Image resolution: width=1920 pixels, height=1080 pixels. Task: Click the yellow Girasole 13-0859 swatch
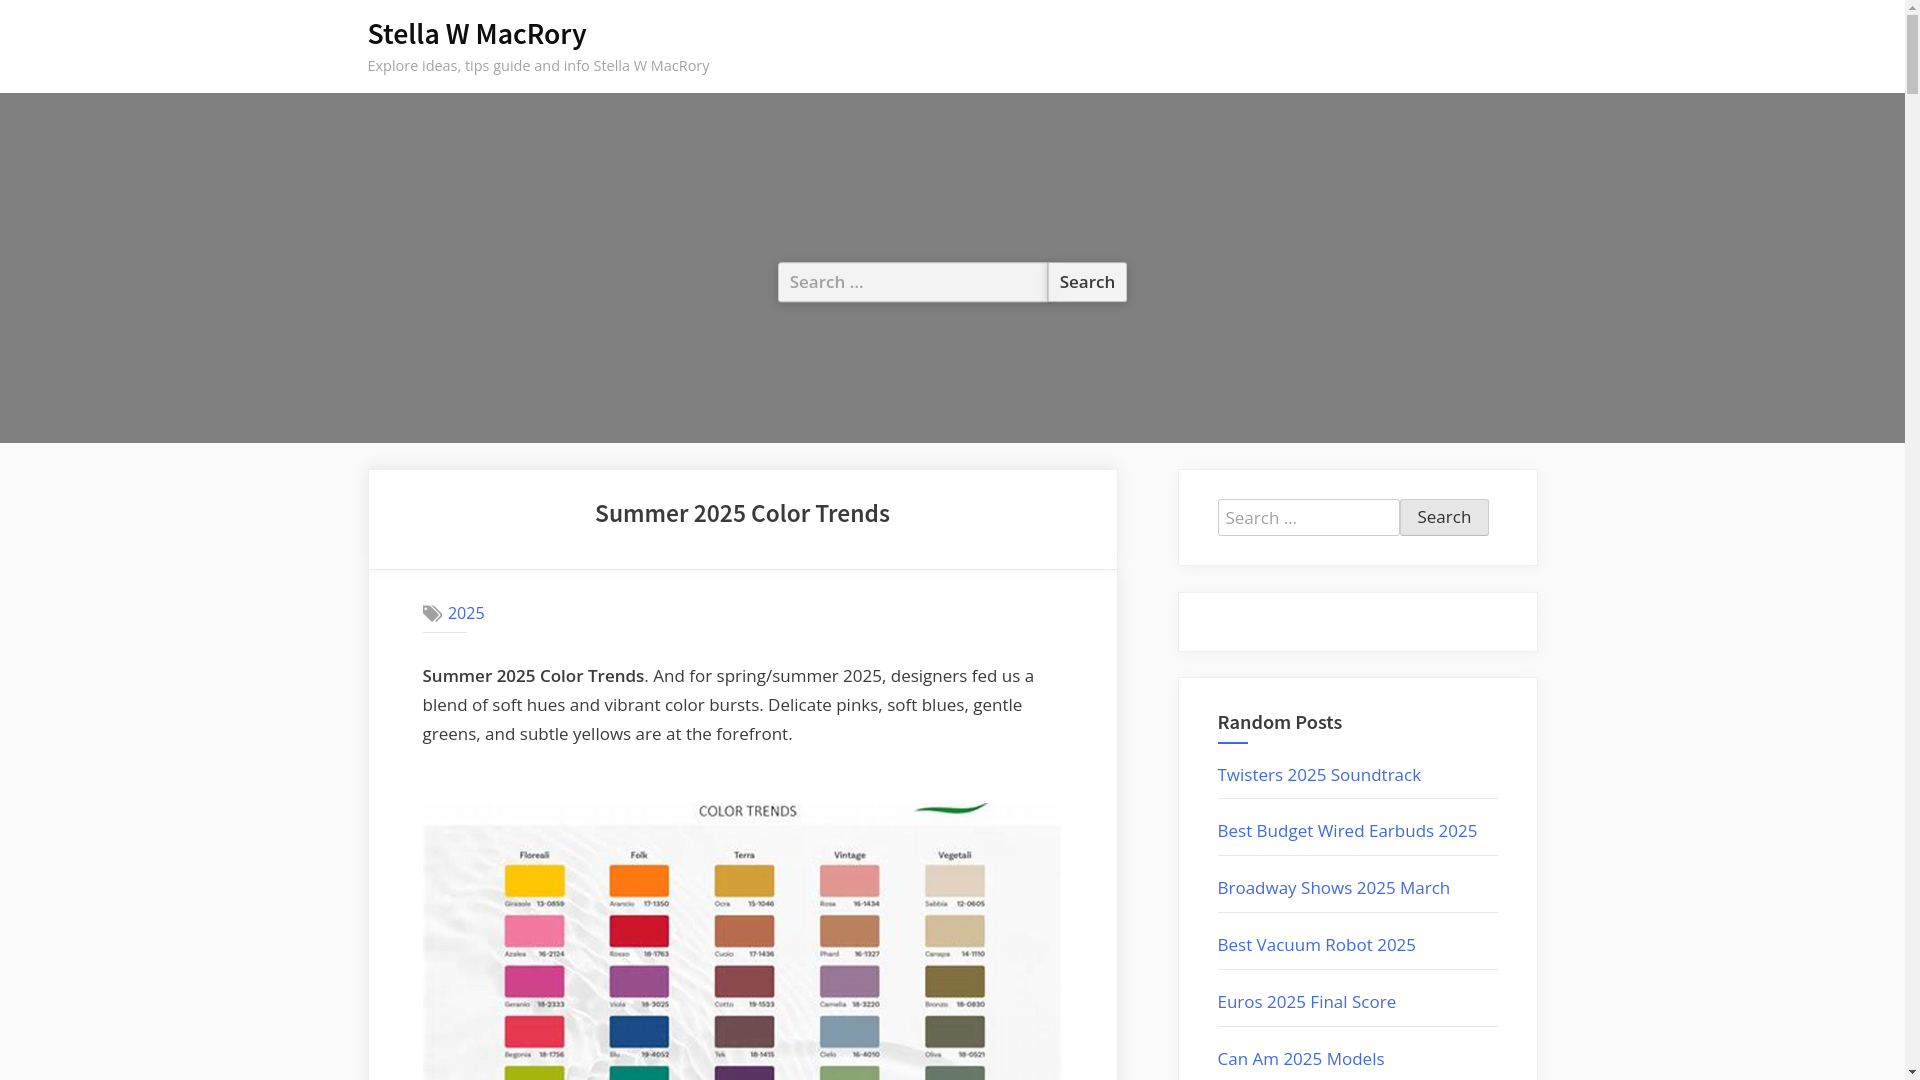[534, 881]
